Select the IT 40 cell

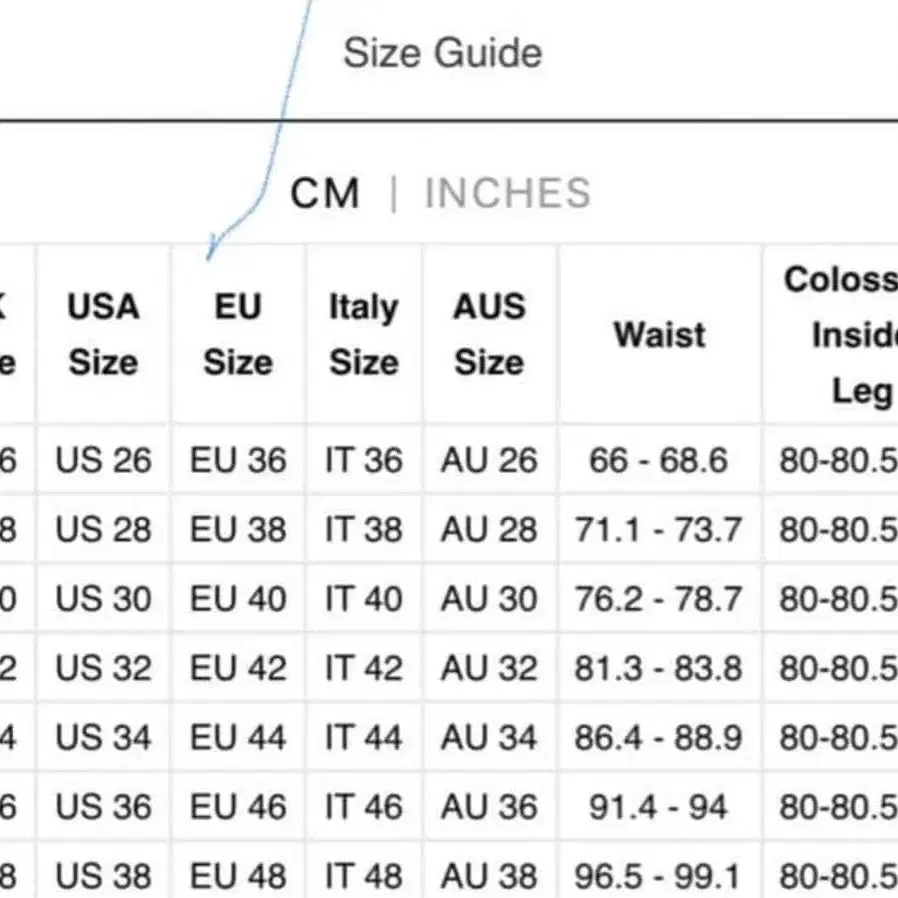(364, 599)
